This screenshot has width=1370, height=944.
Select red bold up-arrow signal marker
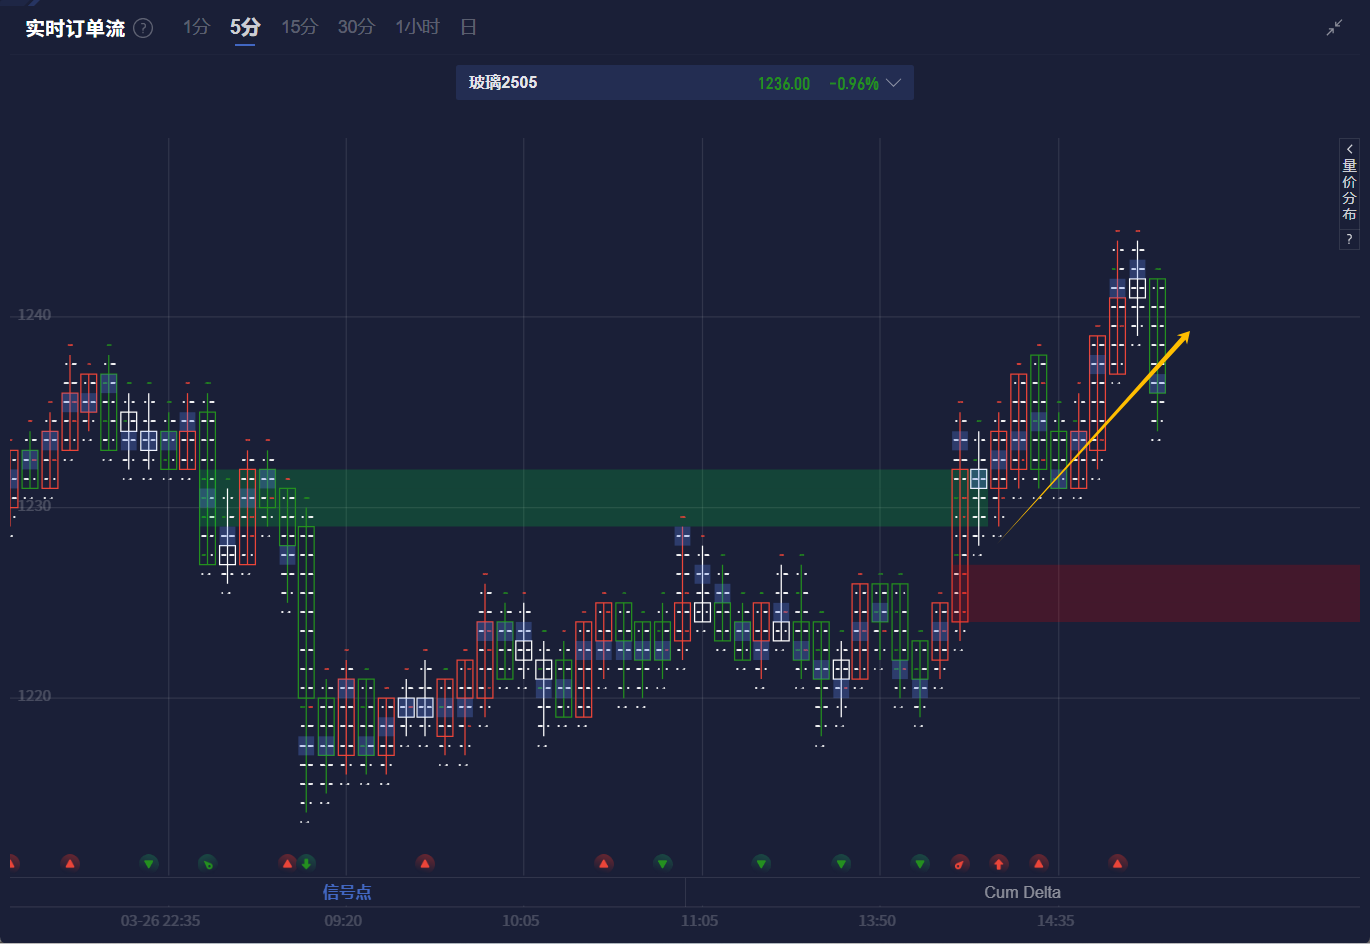pos(999,863)
